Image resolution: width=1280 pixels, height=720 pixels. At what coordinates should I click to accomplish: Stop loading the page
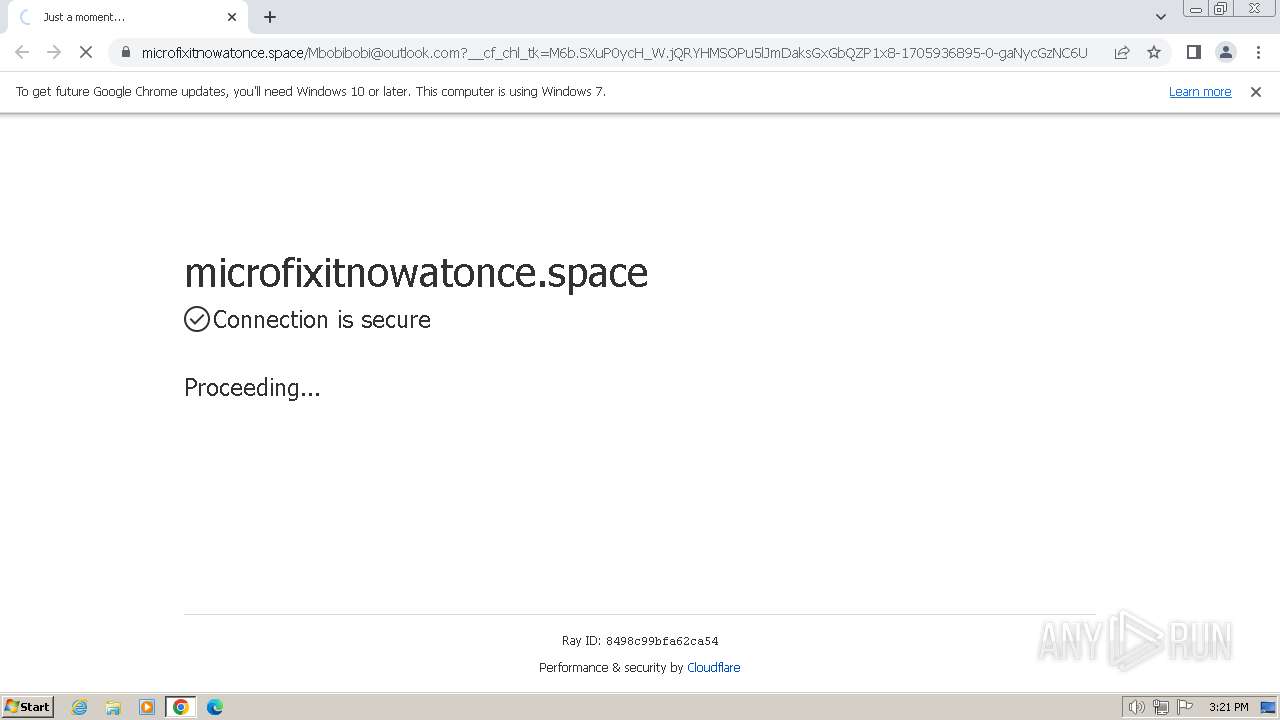86,52
